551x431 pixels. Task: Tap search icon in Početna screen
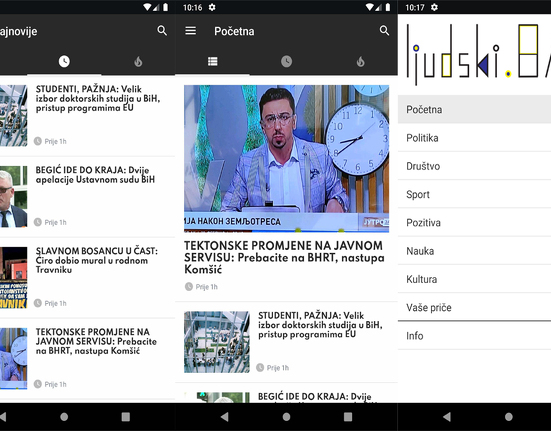pos(384,31)
